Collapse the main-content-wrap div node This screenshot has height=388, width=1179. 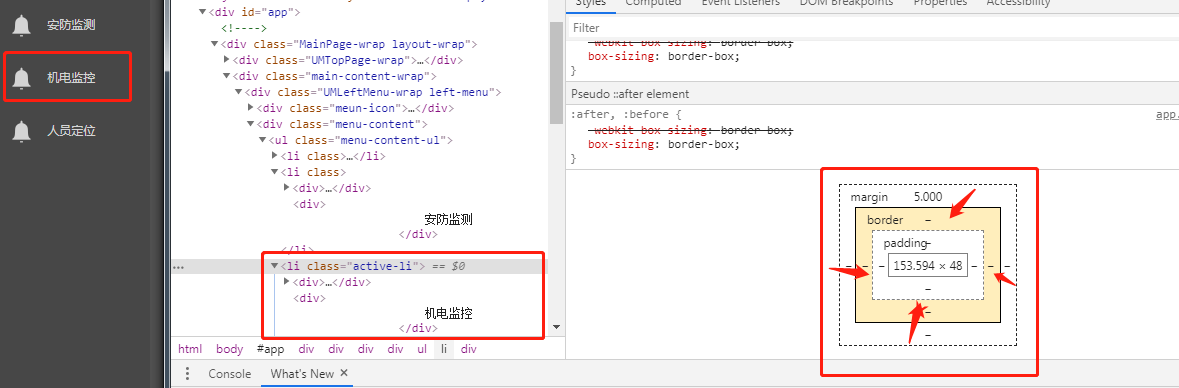pyautogui.click(x=226, y=76)
